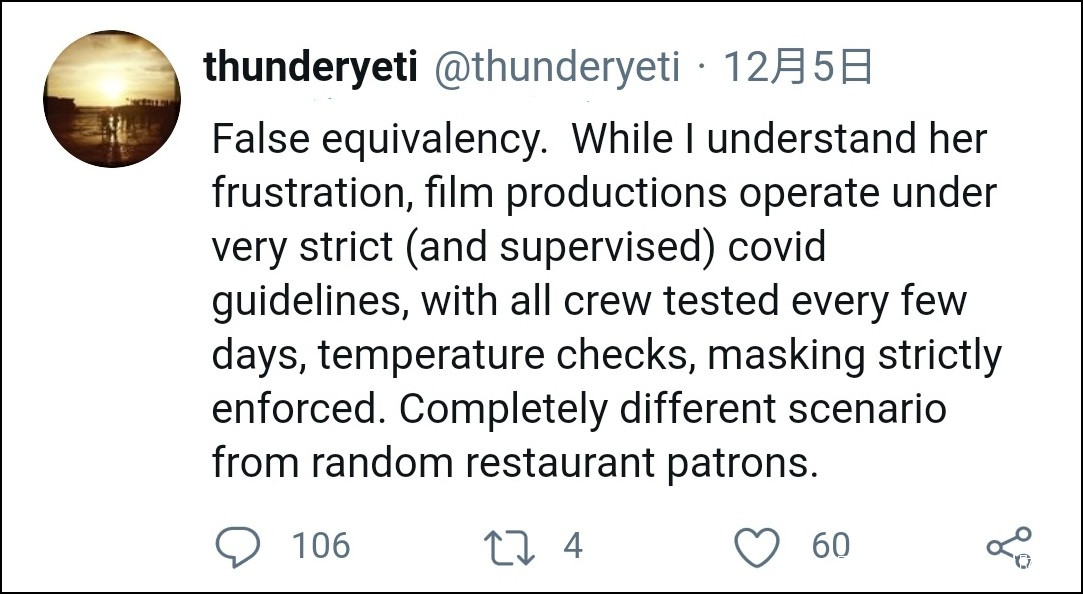Viewport: 1083px width, 594px height.
Task: Open thunderyeti's round profile avatar
Action: click(112, 99)
